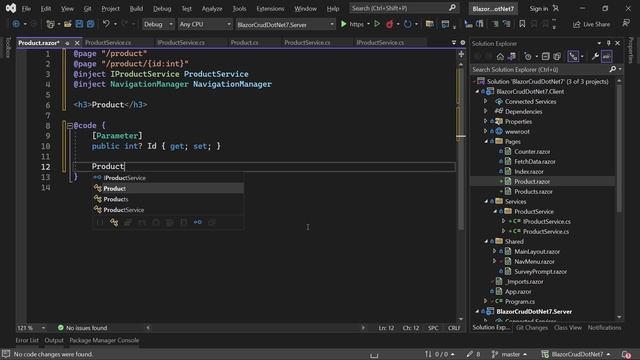Open the zoom level 121 % dropdown
This screenshot has width=640, height=360.
[x=31, y=328]
